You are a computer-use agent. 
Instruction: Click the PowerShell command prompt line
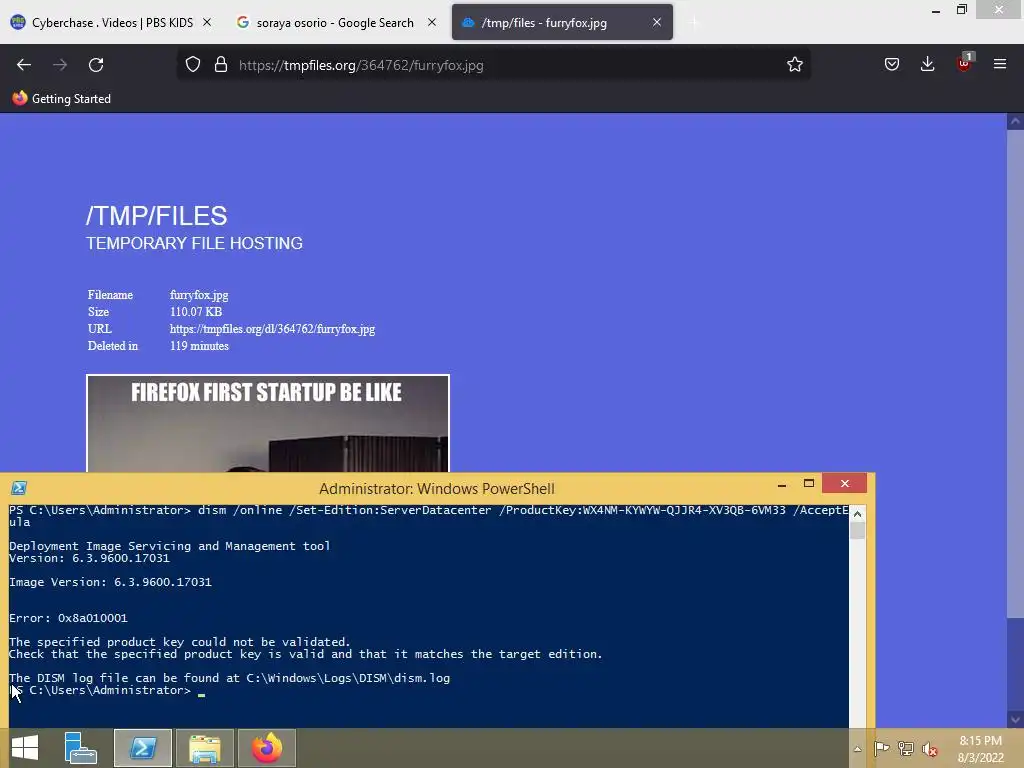coord(107,690)
